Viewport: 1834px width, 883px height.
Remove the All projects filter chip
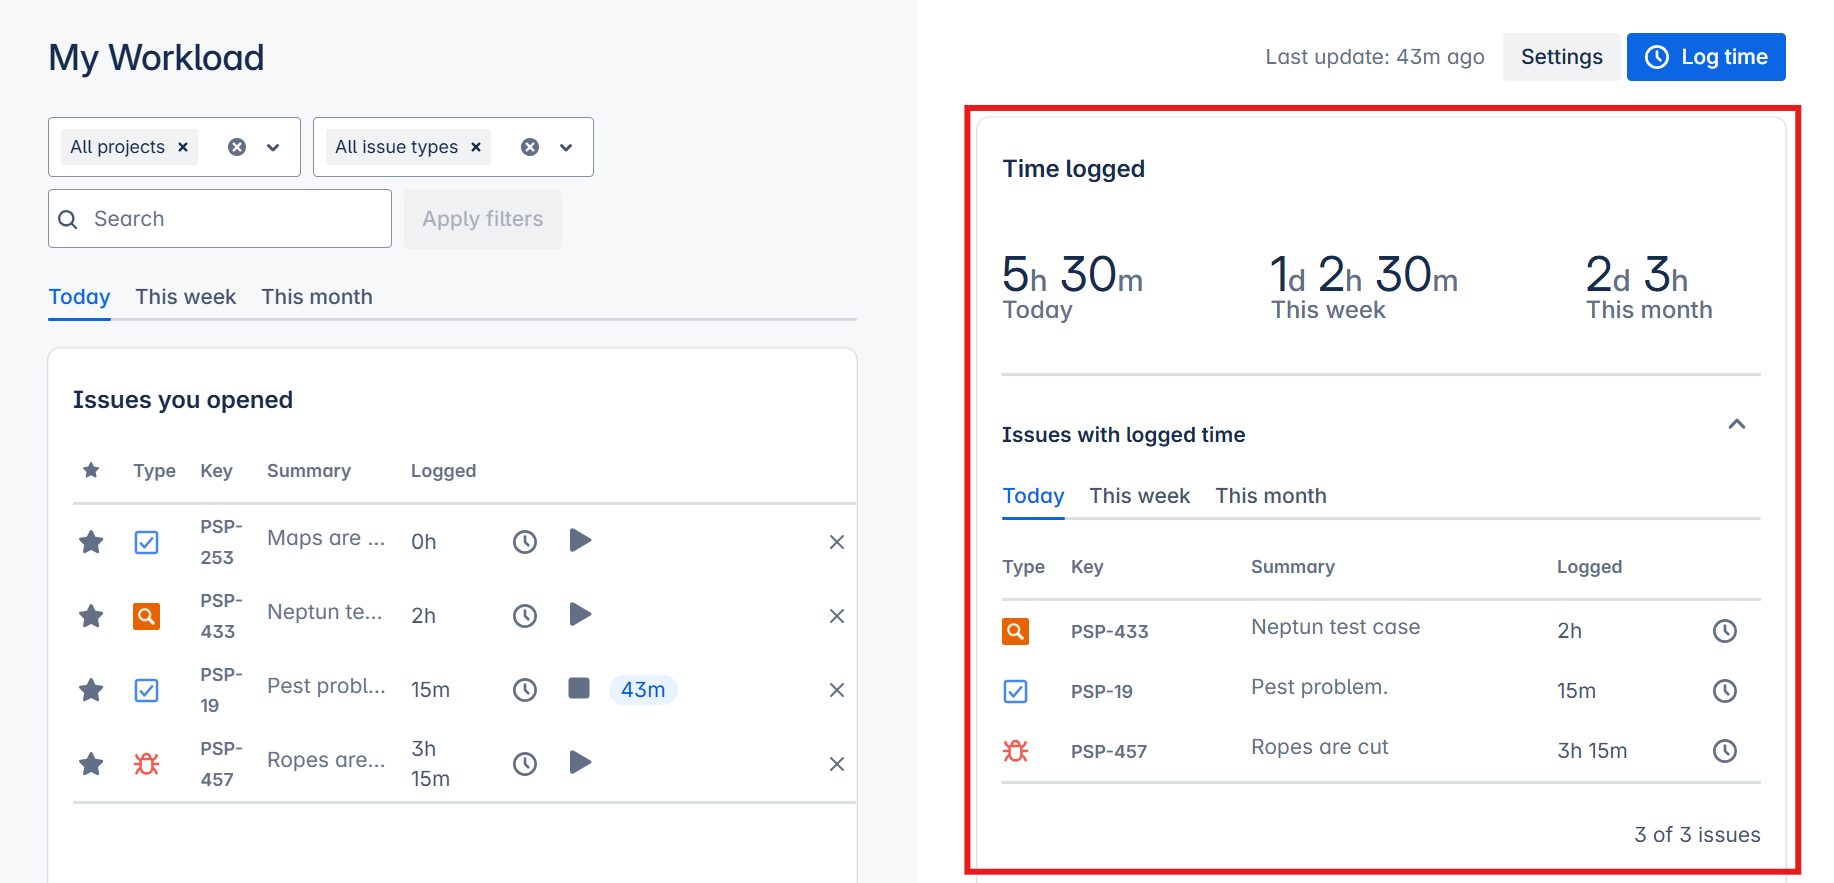point(183,147)
